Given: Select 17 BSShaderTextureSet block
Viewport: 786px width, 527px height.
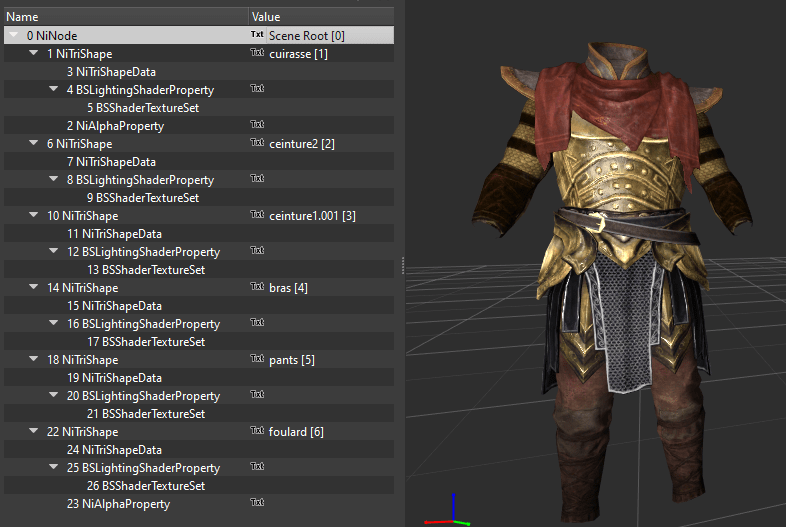Looking at the screenshot, I should point(146,342).
